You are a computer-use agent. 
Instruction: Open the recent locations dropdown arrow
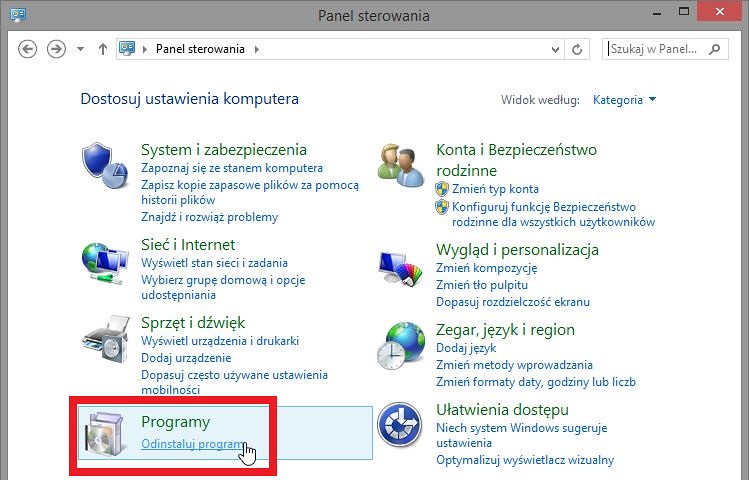click(80, 49)
